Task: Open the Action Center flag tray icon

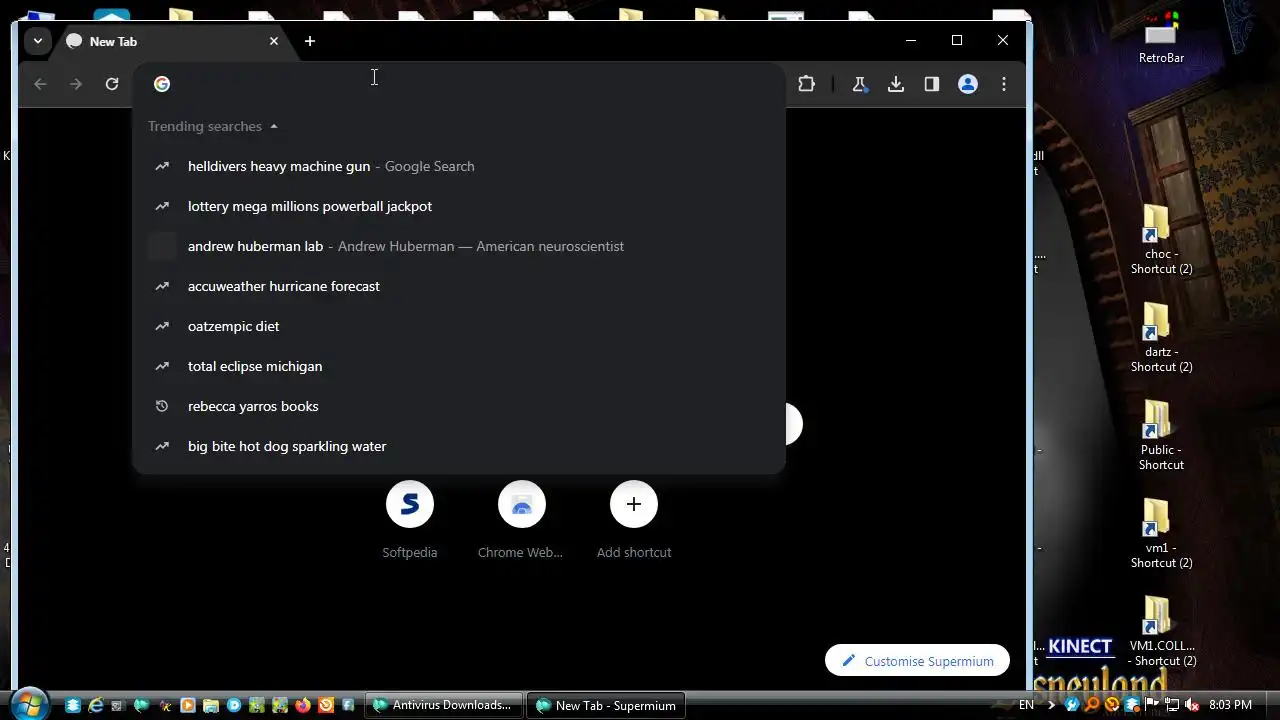Action: (1153, 705)
